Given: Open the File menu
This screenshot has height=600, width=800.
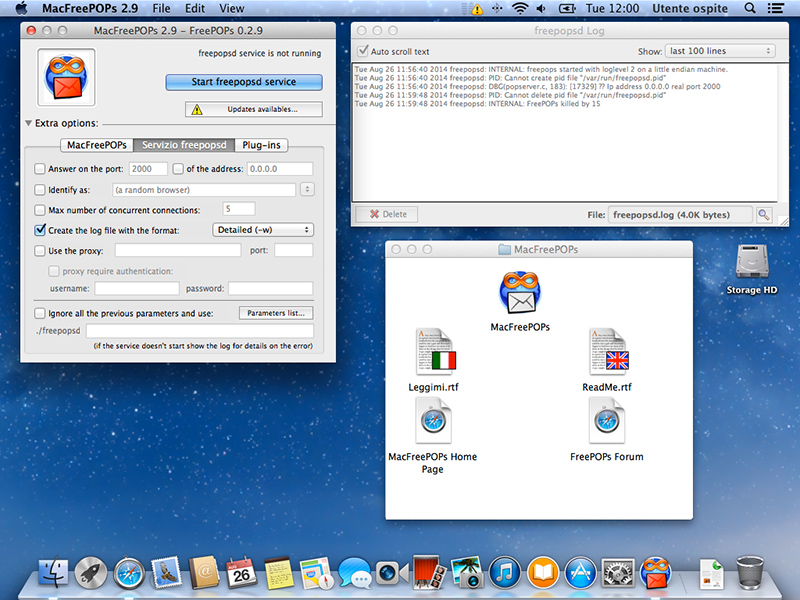Looking at the screenshot, I should tap(161, 8).
